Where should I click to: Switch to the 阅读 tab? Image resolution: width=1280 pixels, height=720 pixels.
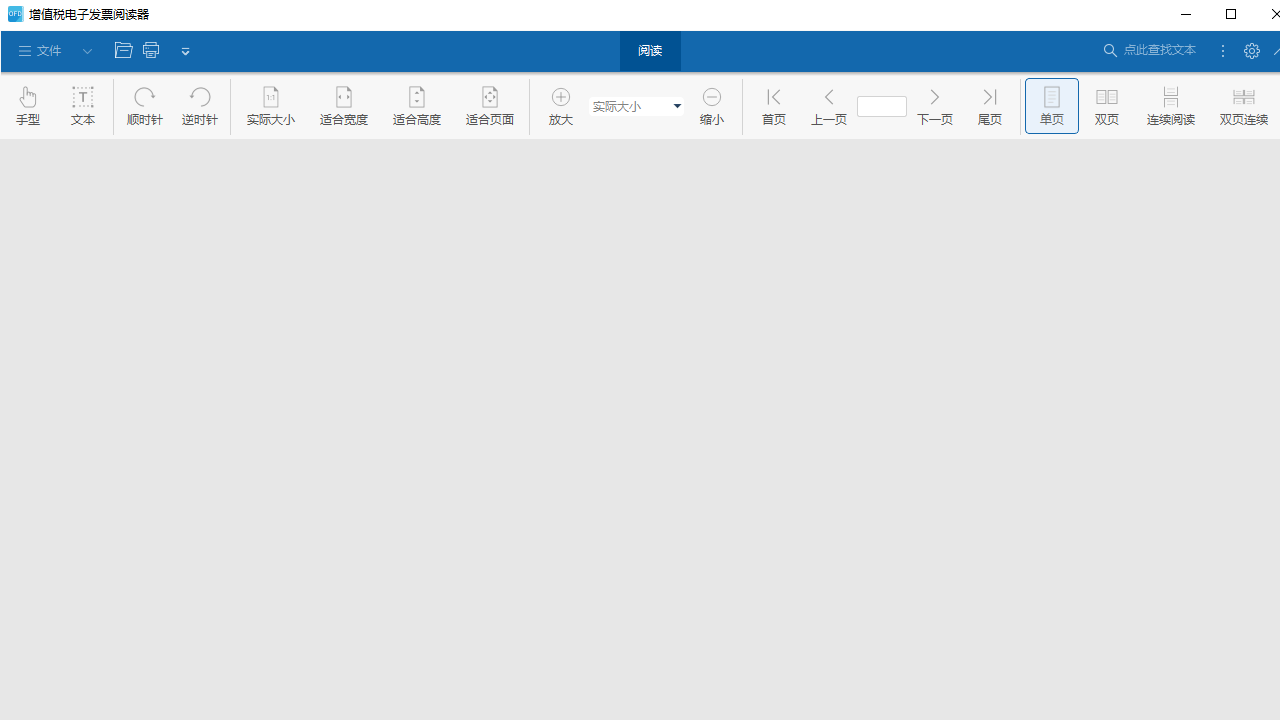pos(650,51)
